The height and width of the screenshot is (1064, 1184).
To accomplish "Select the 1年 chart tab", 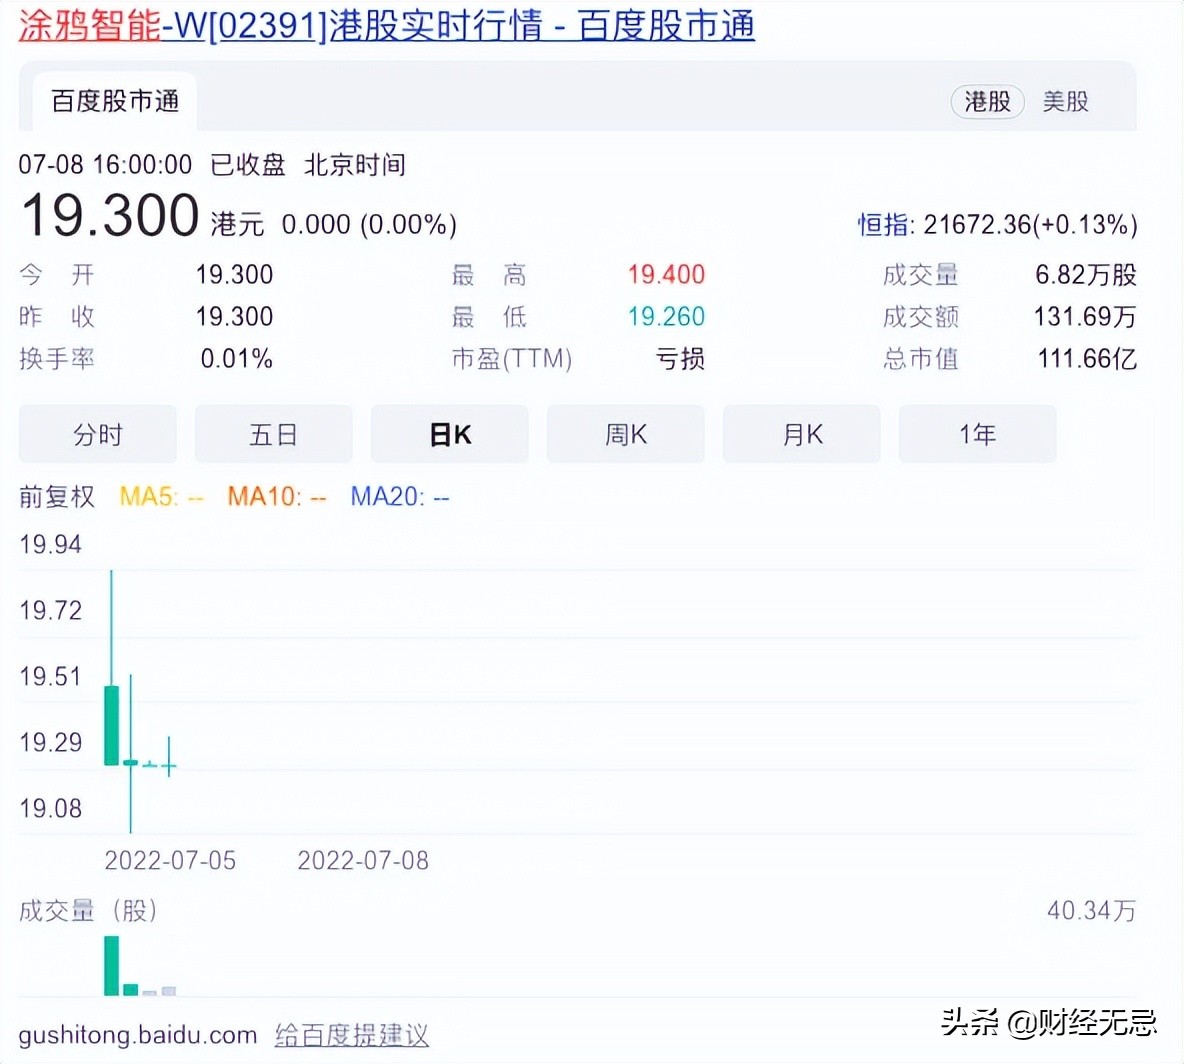I will 977,434.
